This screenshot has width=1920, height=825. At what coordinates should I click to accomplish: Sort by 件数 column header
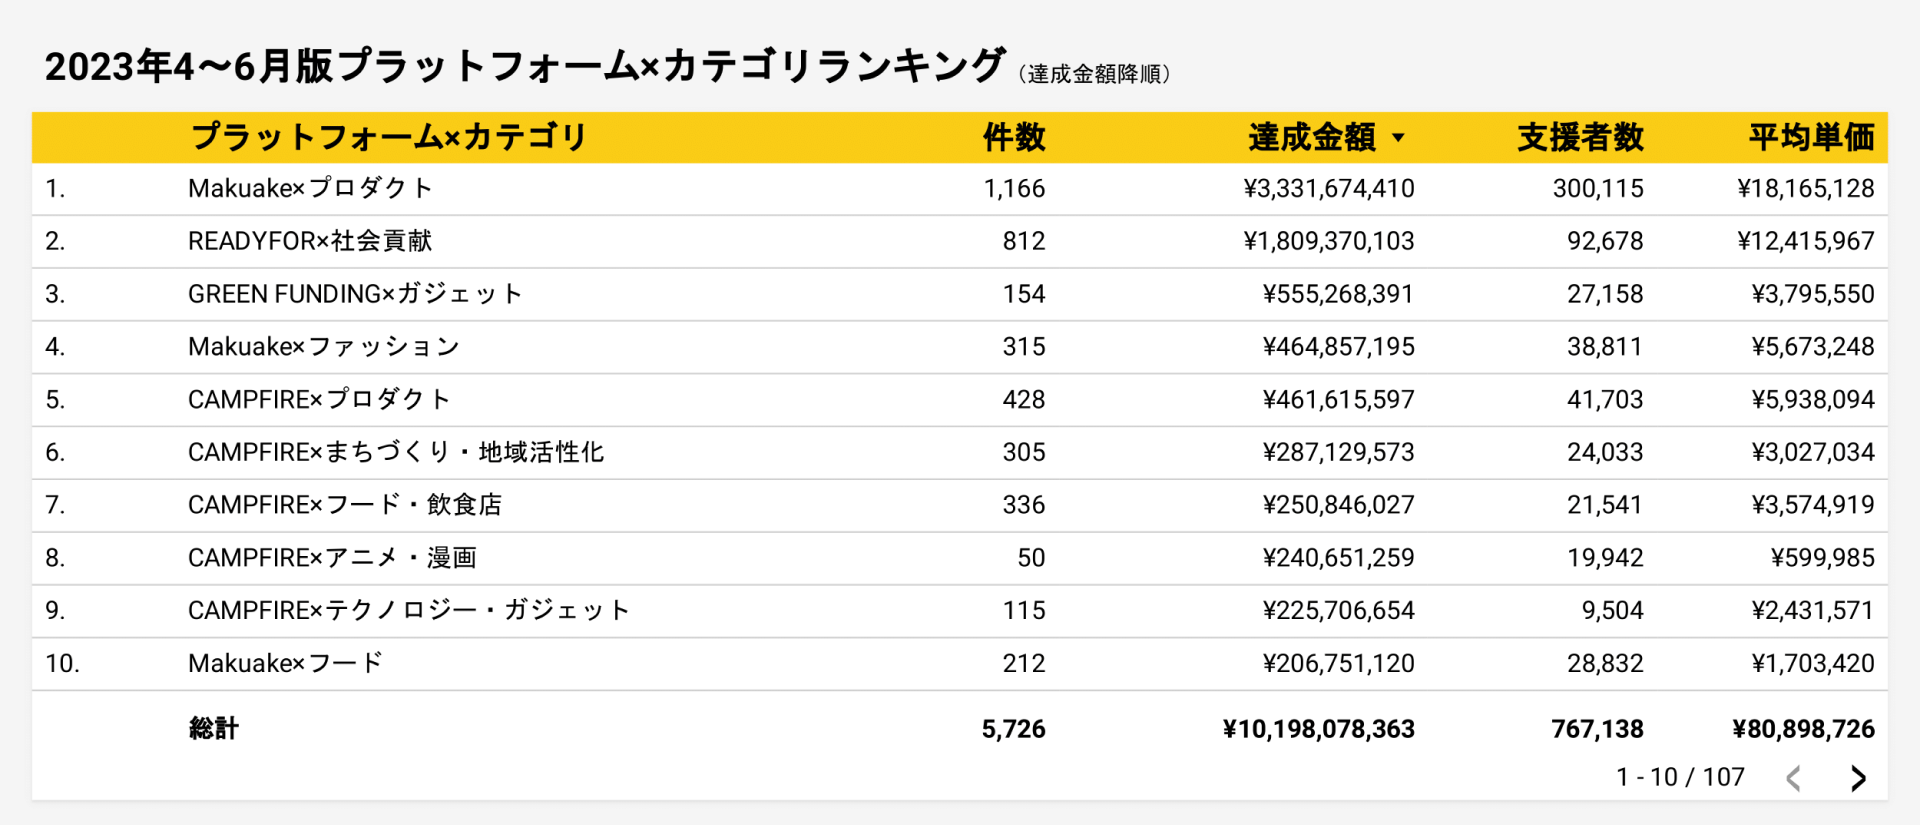(1014, 137)
